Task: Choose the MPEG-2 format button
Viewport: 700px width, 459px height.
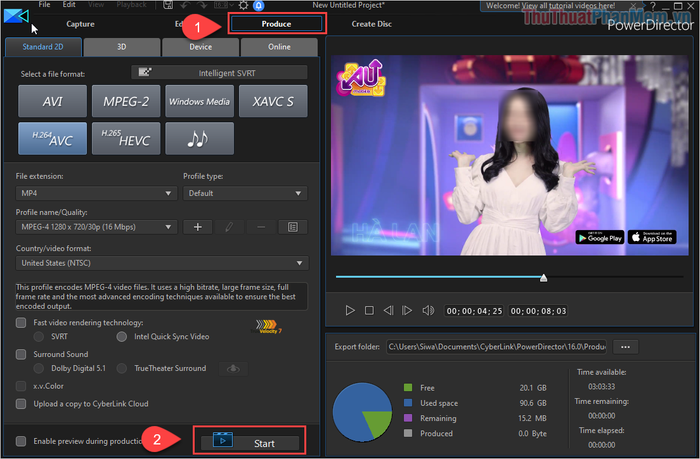Action: [126, 101]
